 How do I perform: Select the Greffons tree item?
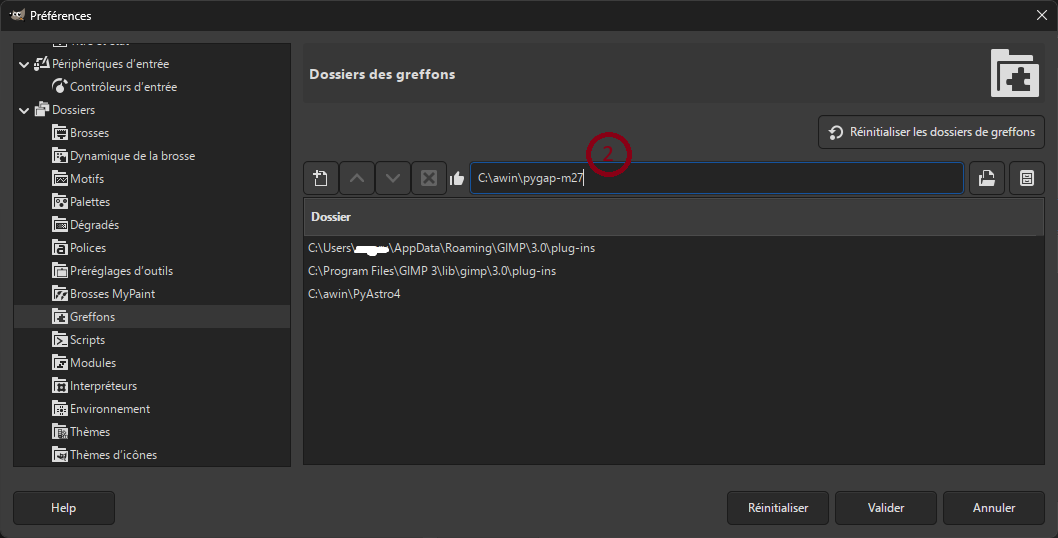tap(152, 317)
